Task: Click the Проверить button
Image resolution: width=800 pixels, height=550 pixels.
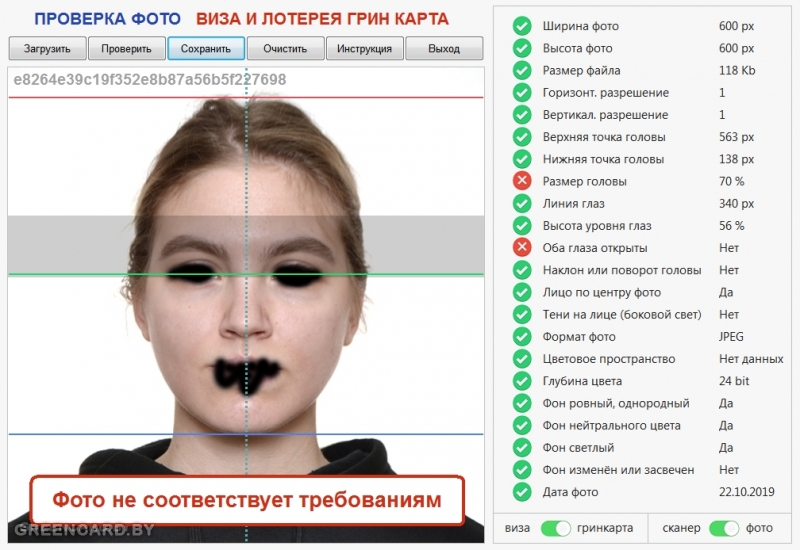Action: point(127,48)
